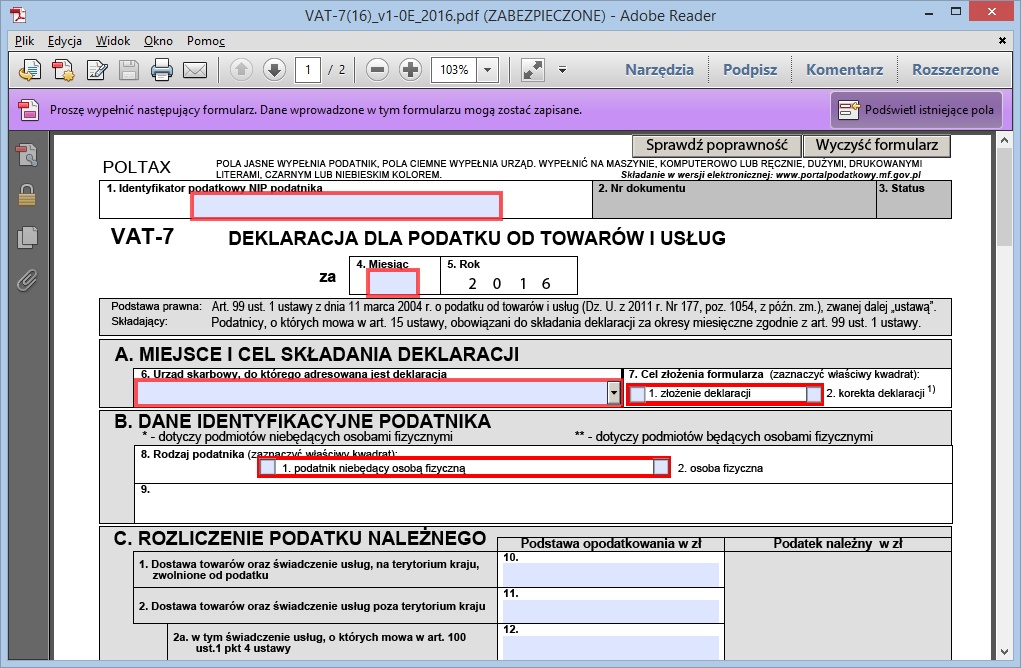This screenshot has height=668, width=1021.
Task: Click field 11 Podstawa opodatkowania
Action: [611, 611]
